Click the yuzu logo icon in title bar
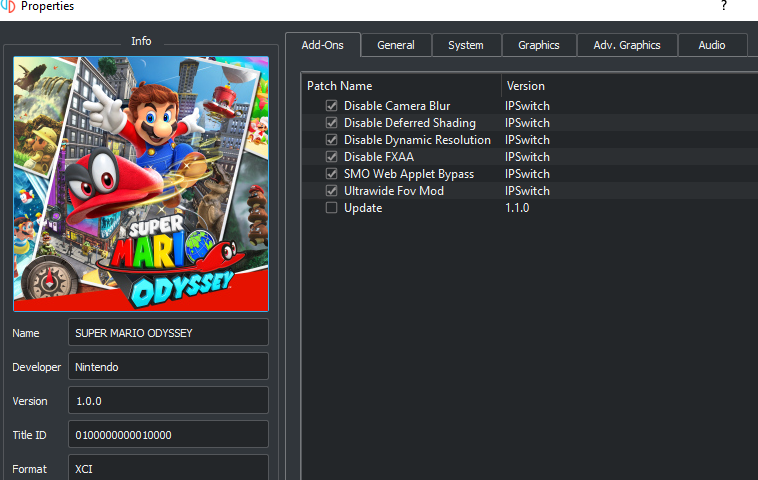Viewport: 758px width, 480px height. [x=8, y=6]
